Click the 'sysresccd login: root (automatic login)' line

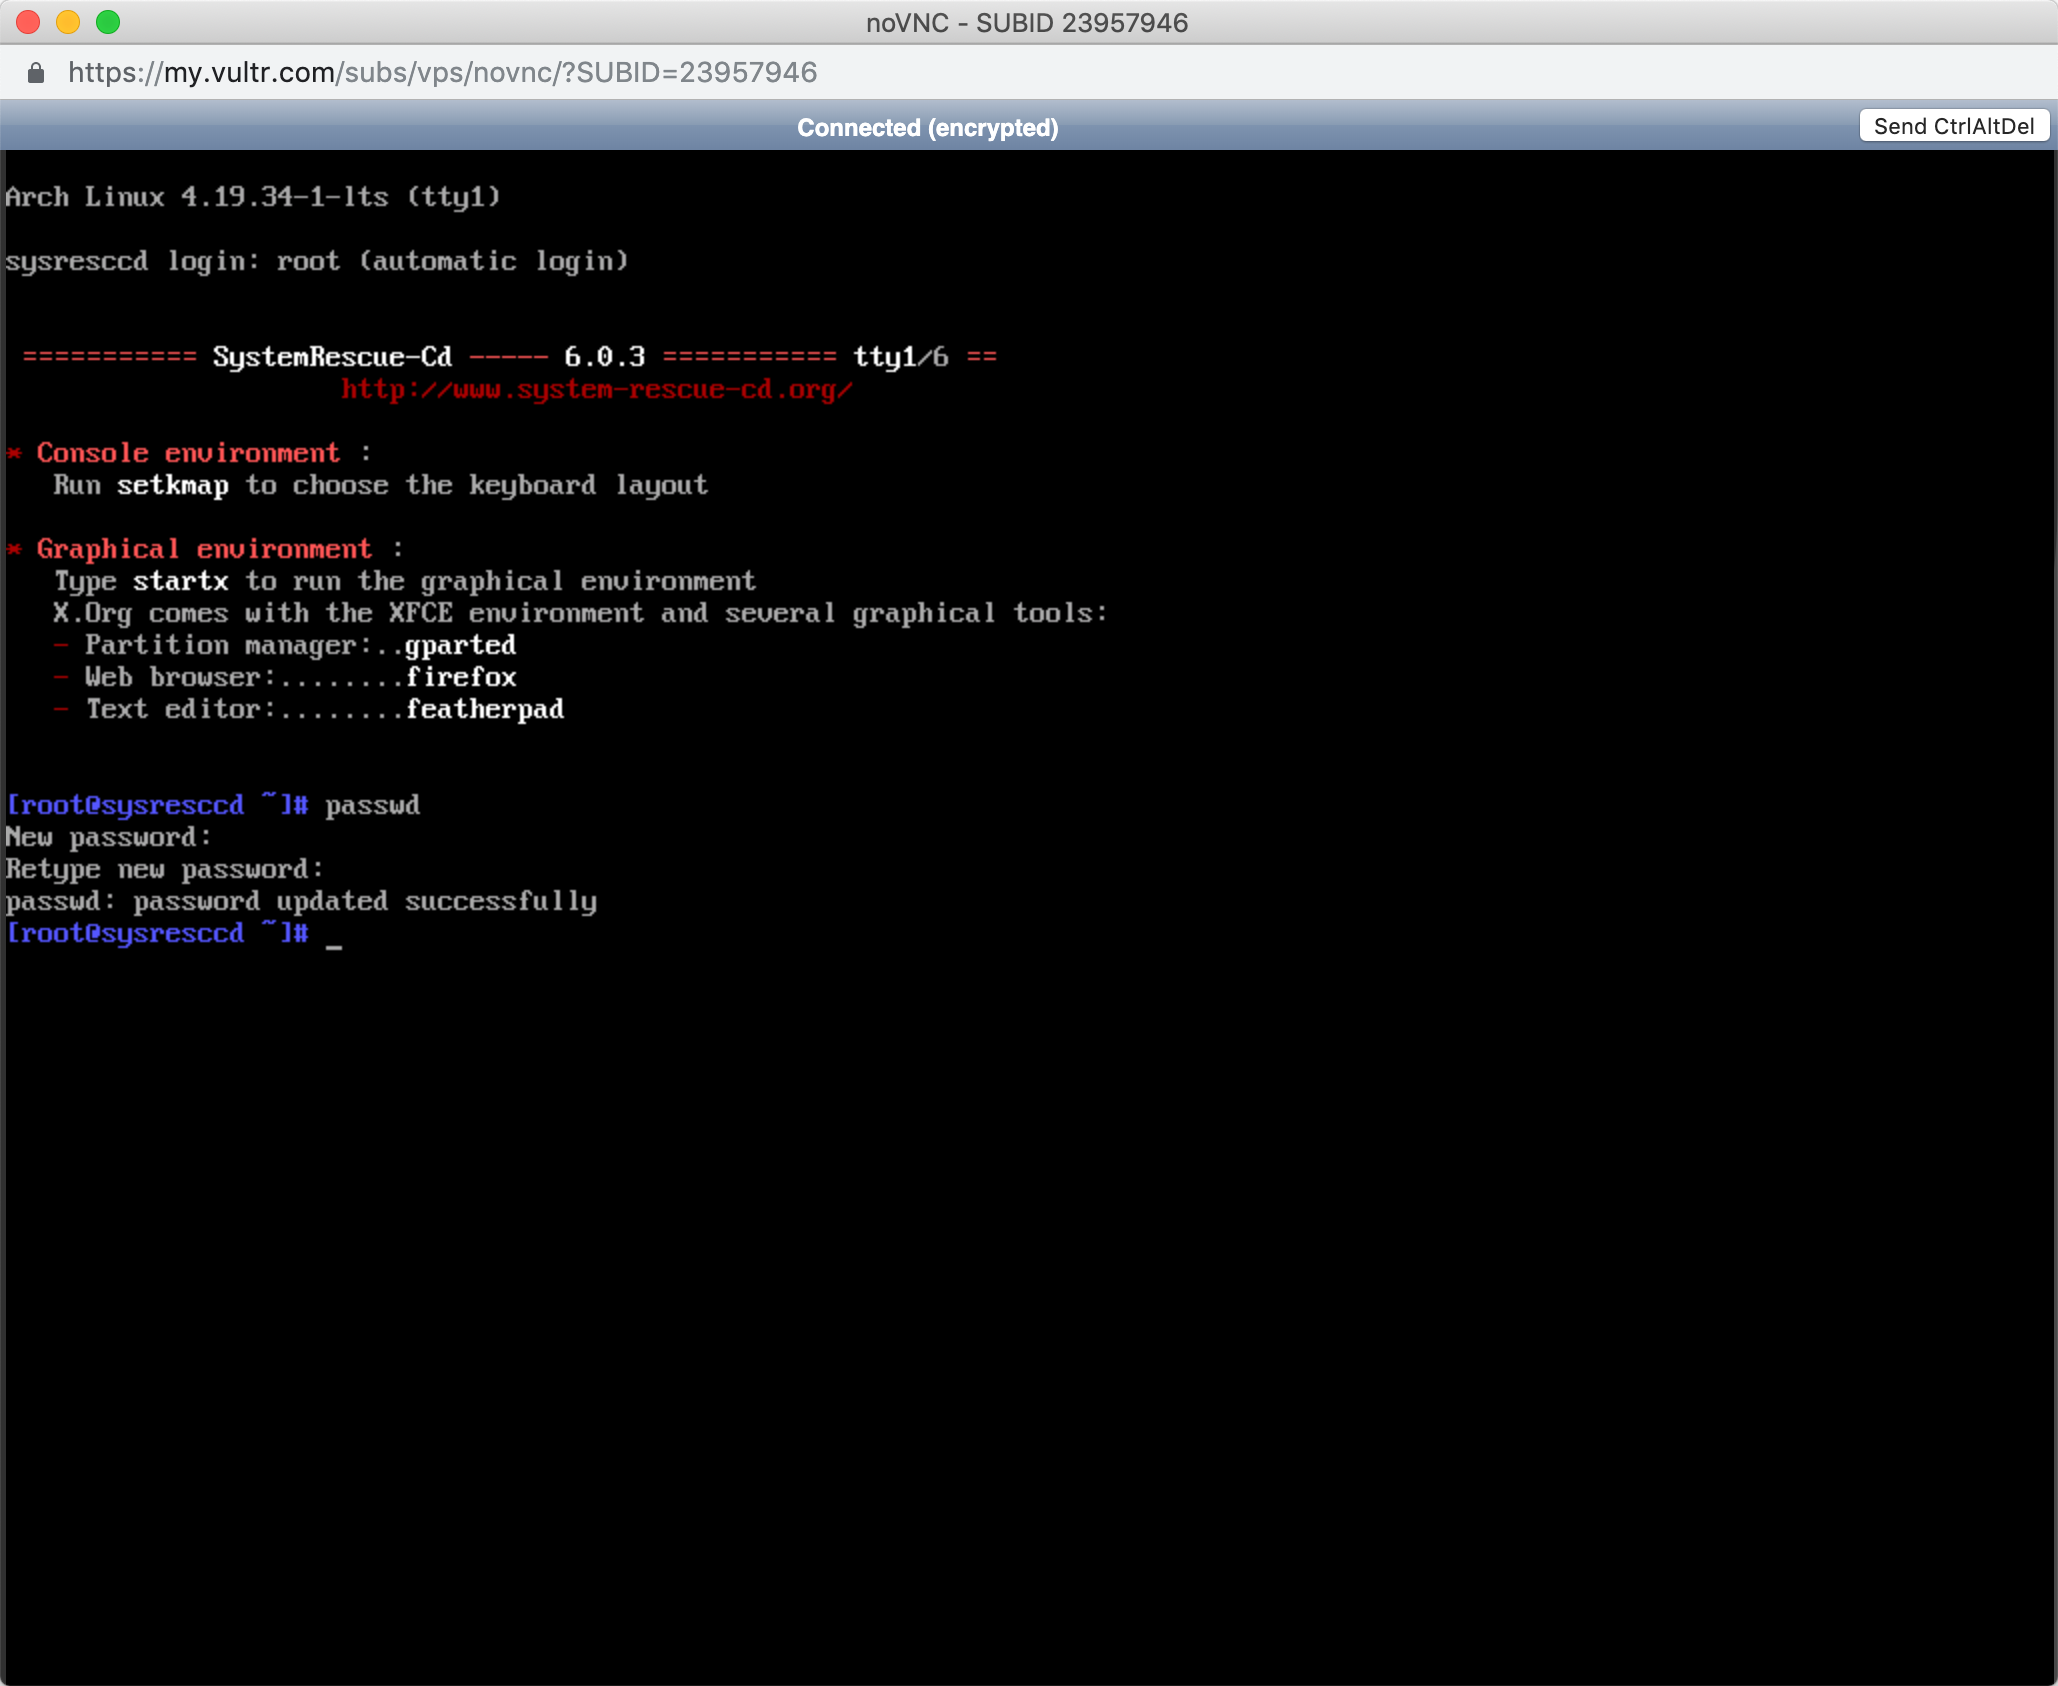click(x=317, y=261)
